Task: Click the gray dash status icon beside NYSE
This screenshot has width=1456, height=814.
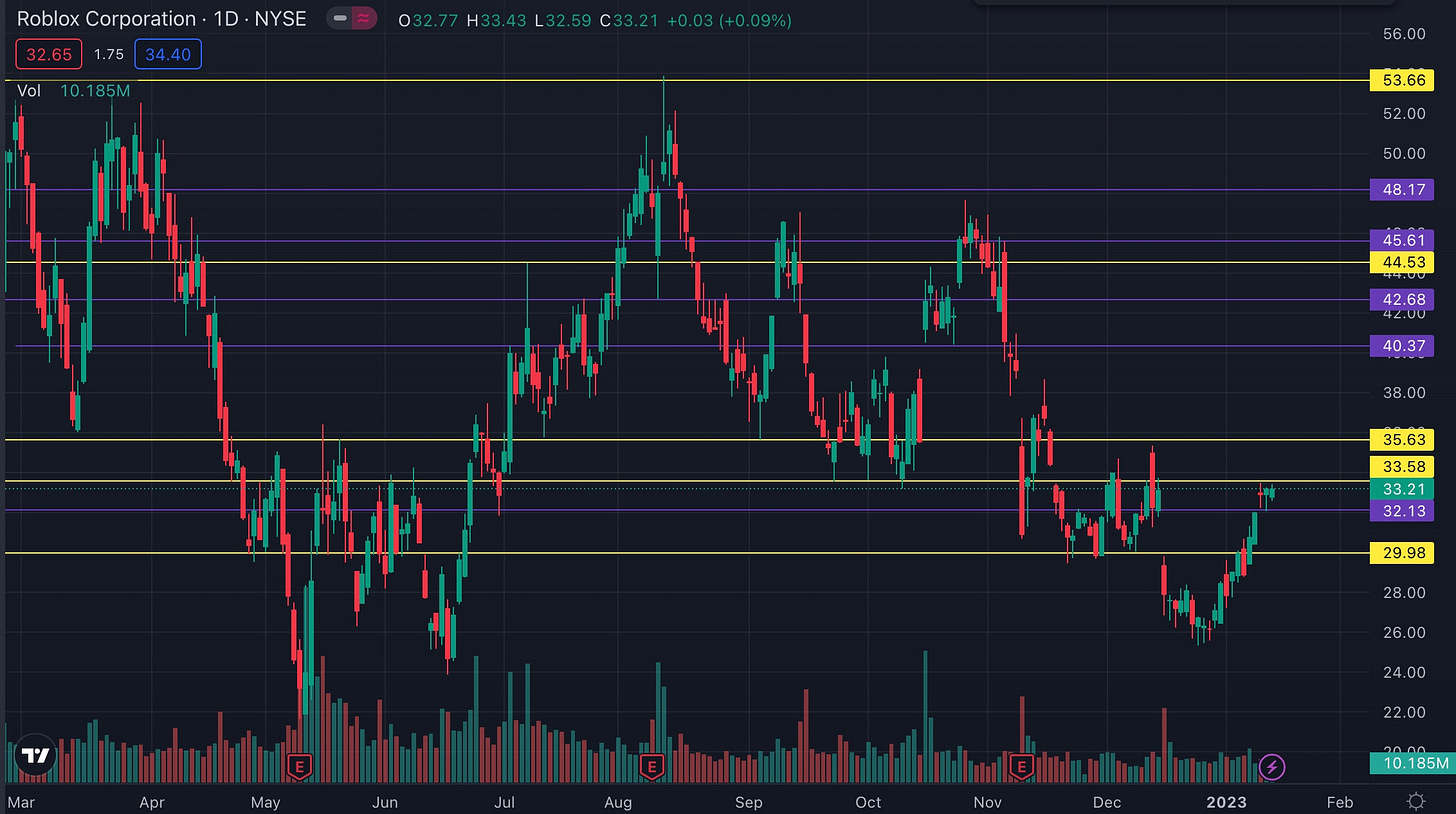Action: coord(340,19)
